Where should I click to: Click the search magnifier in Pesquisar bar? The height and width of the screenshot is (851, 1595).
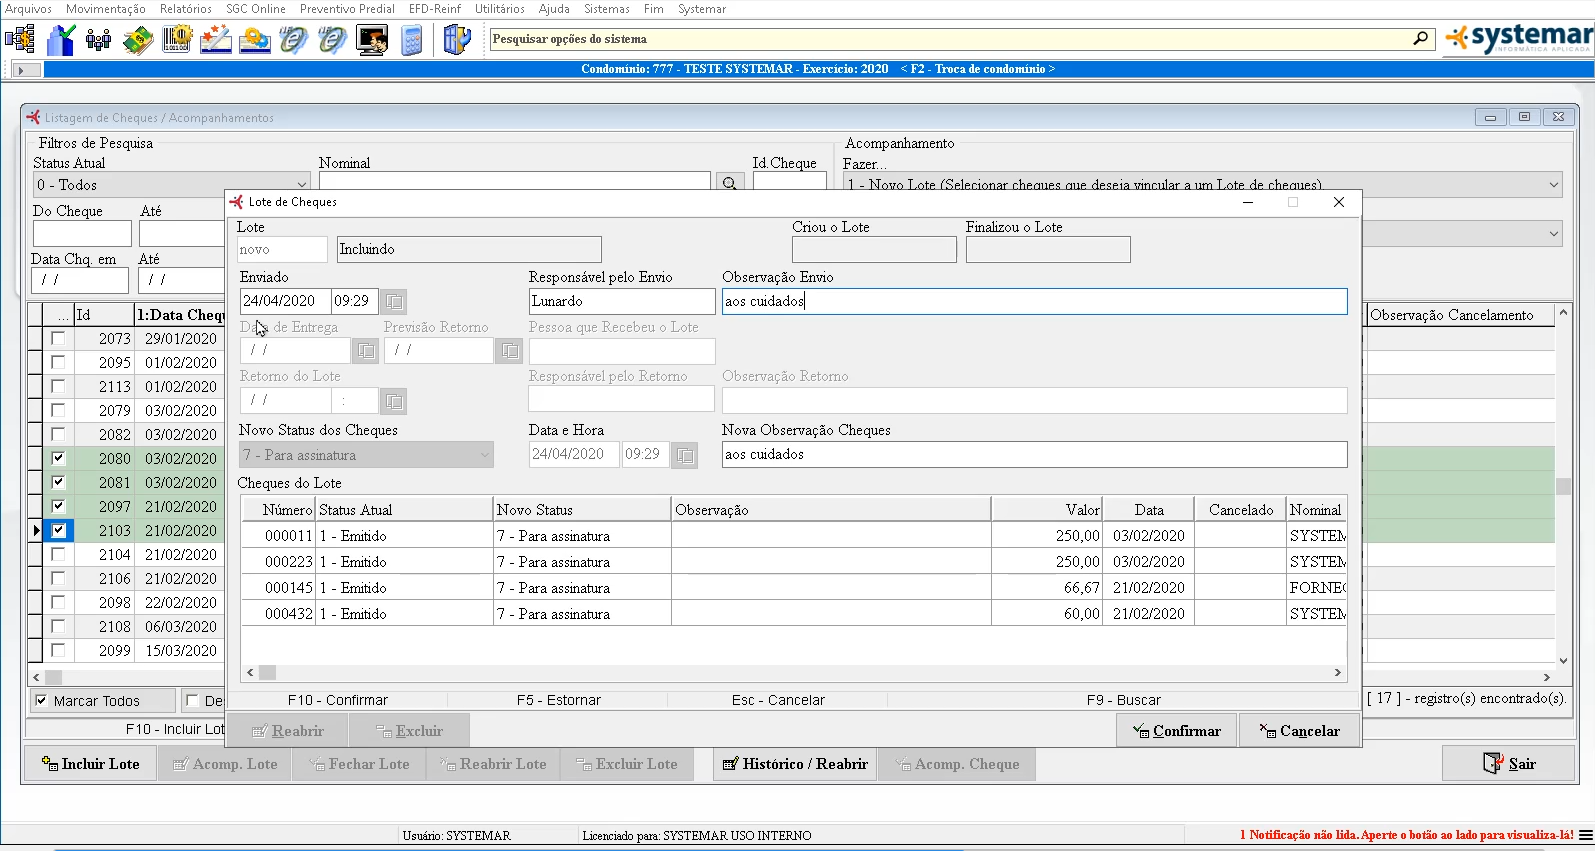[1420, 39]
